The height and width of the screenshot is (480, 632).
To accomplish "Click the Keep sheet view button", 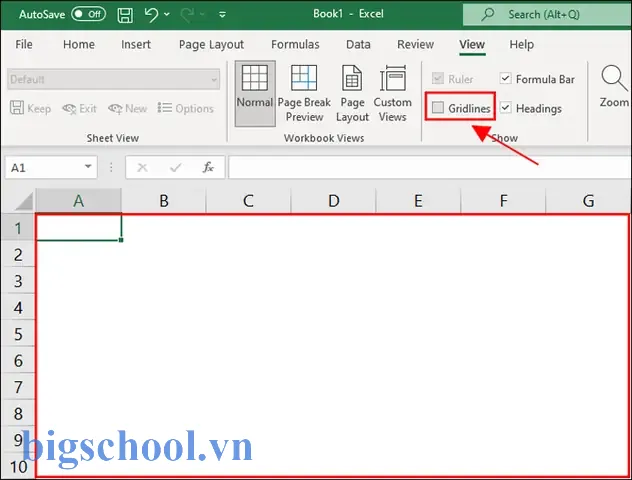I will tap(30, 108).
